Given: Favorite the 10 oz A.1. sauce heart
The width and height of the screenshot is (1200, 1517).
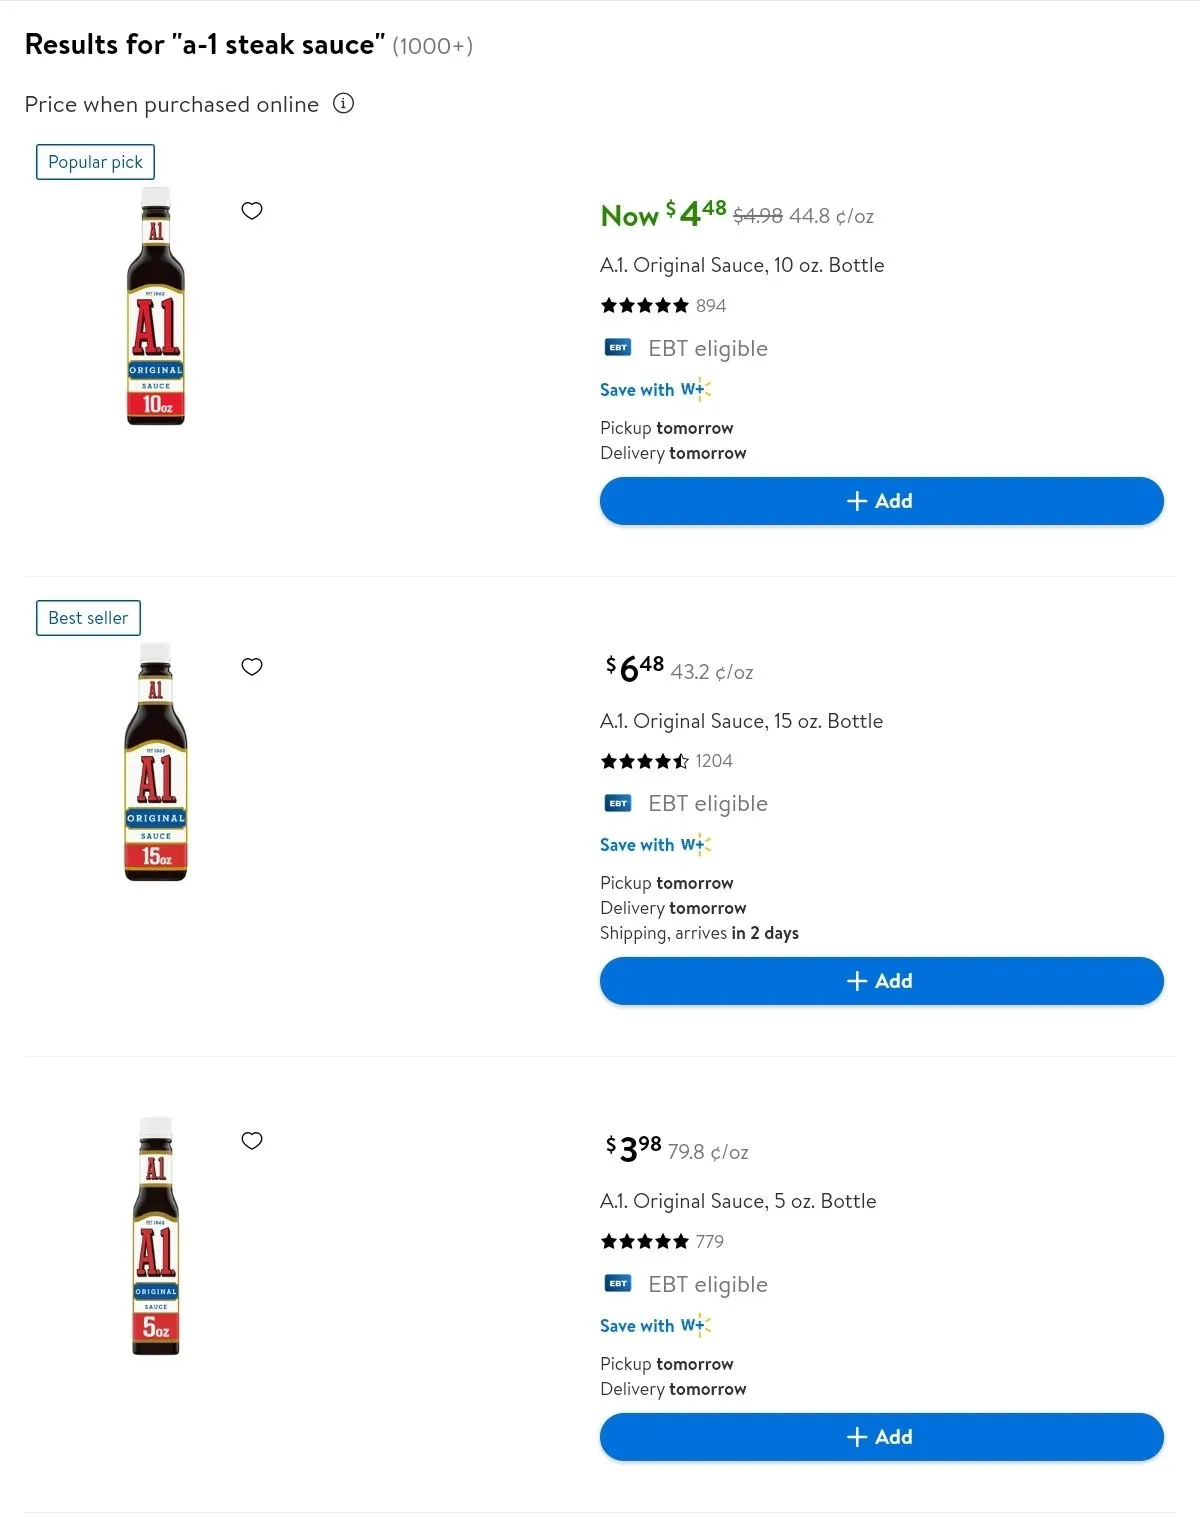Looking at the screenshot, I should tap(252, 211).
